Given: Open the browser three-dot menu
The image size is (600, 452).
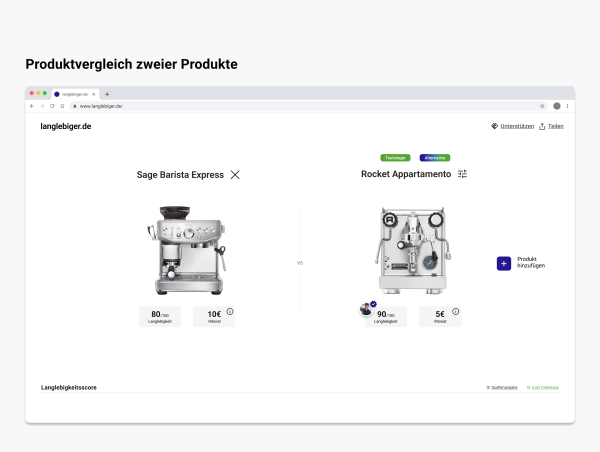Looking at the screenshot, I should 568,105.
